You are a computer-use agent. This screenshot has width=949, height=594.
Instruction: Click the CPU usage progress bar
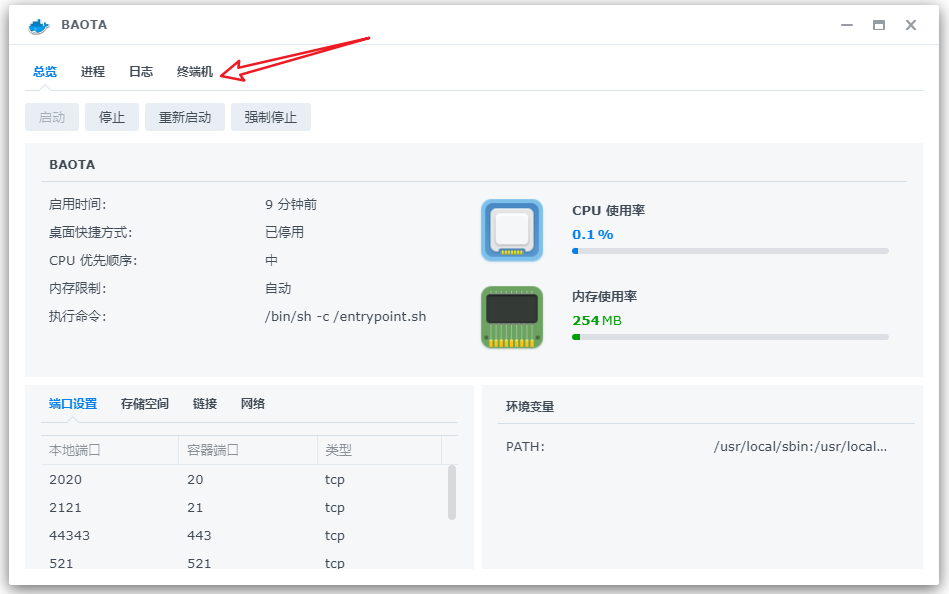tap(730, 250)
